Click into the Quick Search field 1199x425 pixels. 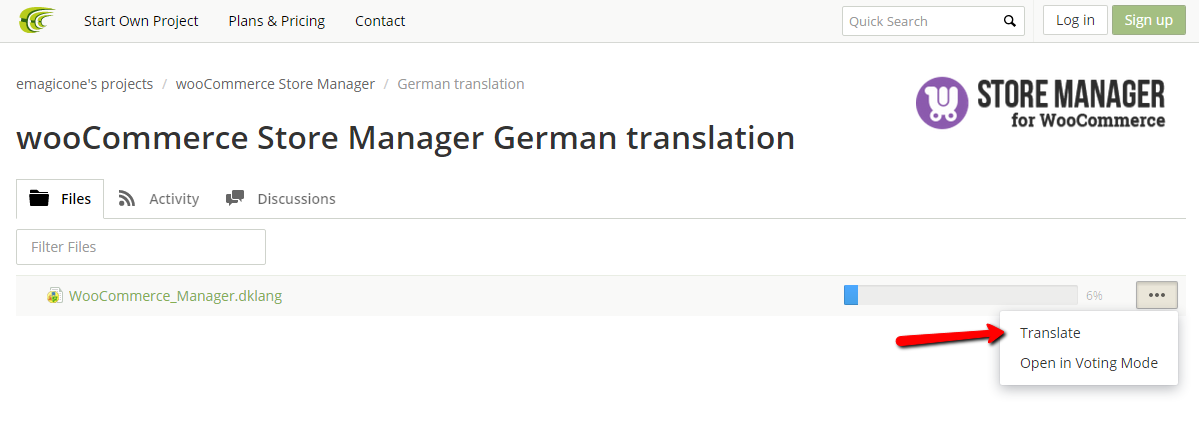click(920, 21)
